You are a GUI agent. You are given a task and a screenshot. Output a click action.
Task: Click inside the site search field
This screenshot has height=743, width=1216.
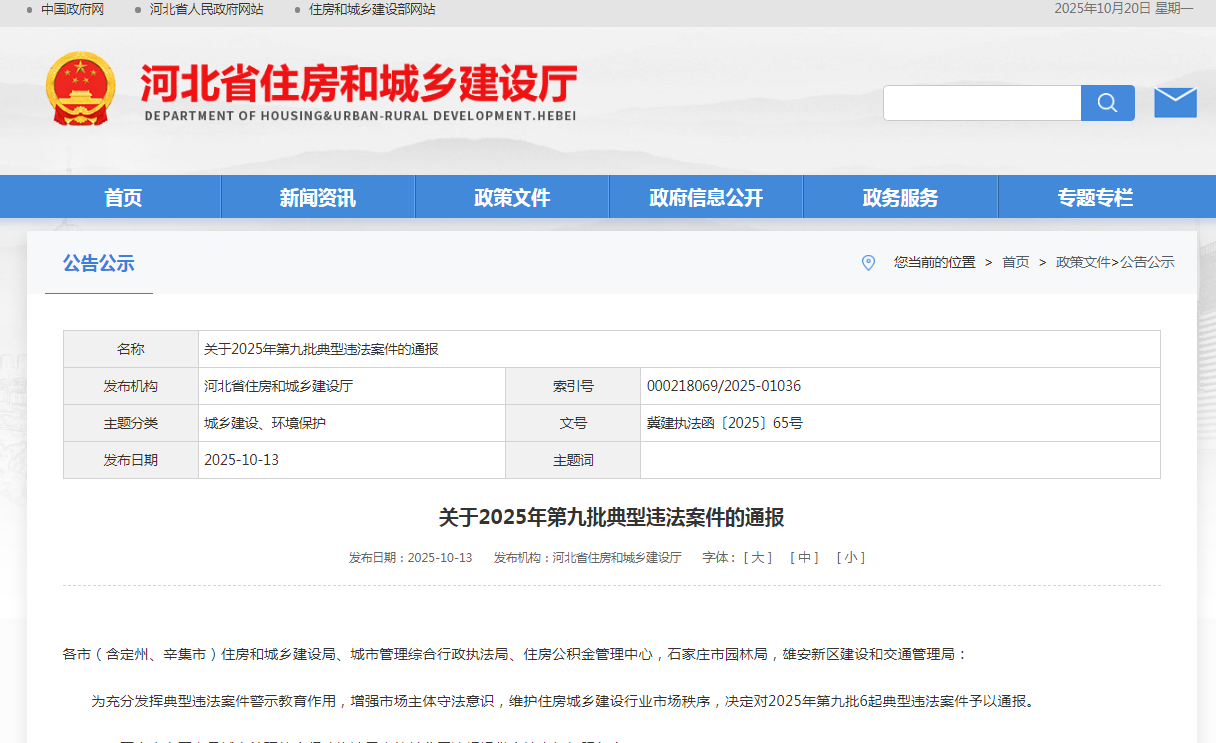[x=981, y=103]
